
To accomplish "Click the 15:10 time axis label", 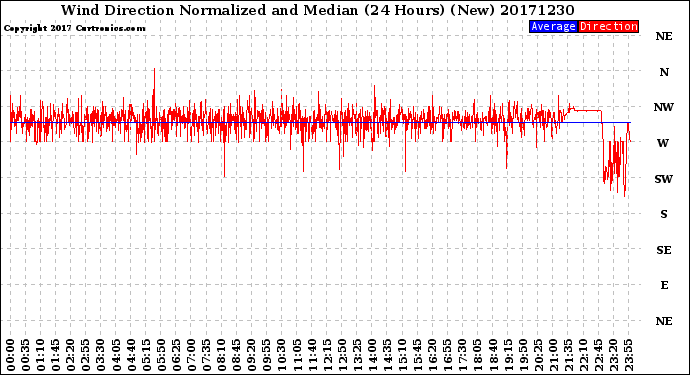I will [x=402, y=355].
